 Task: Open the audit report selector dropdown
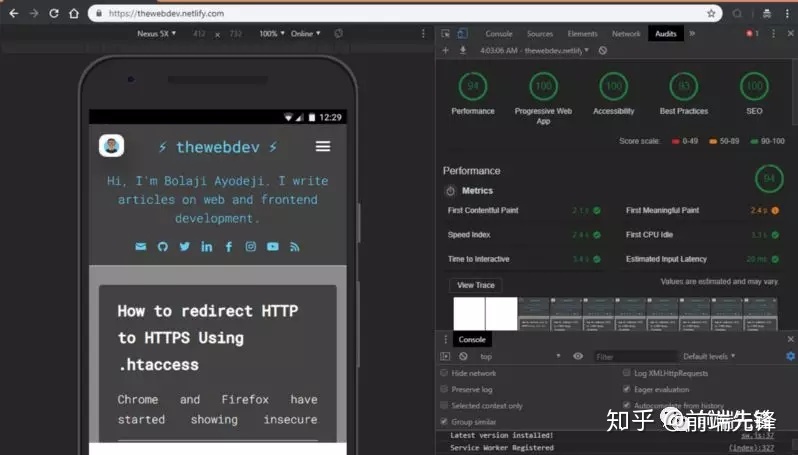point(534,50)
